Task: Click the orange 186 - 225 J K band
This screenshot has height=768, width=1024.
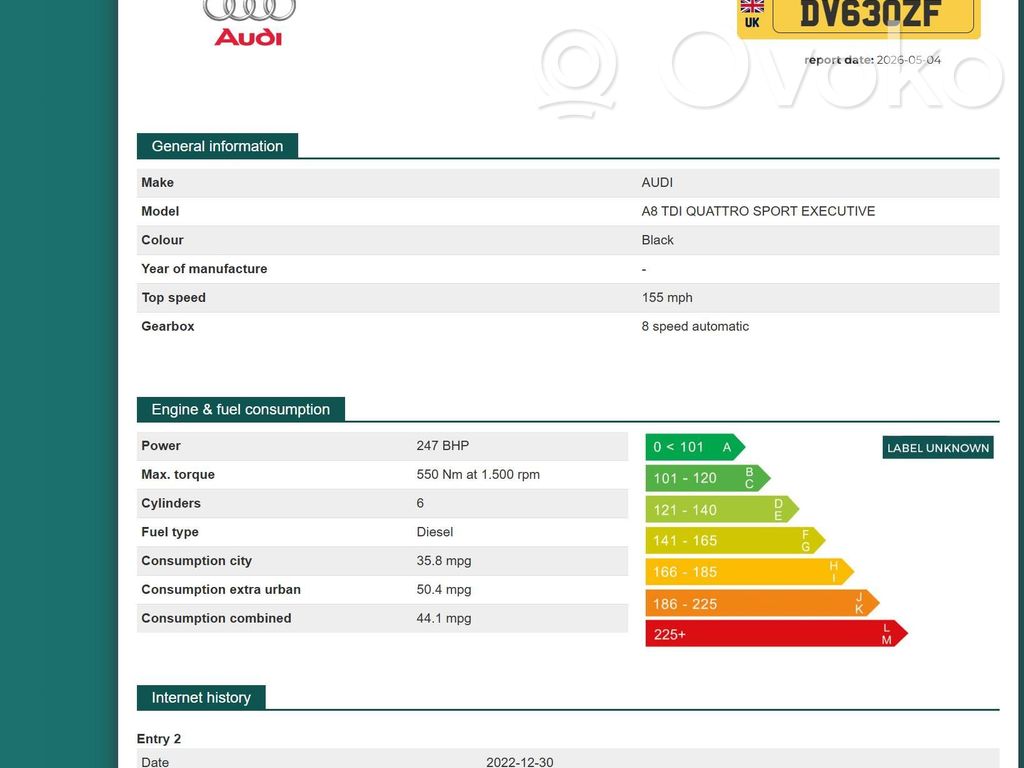Action: [763, 603]
